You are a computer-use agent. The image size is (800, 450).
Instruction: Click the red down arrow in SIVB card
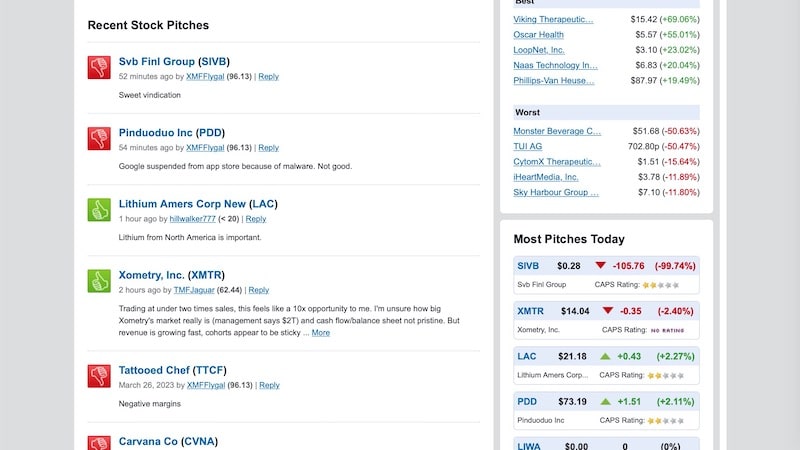601,265
